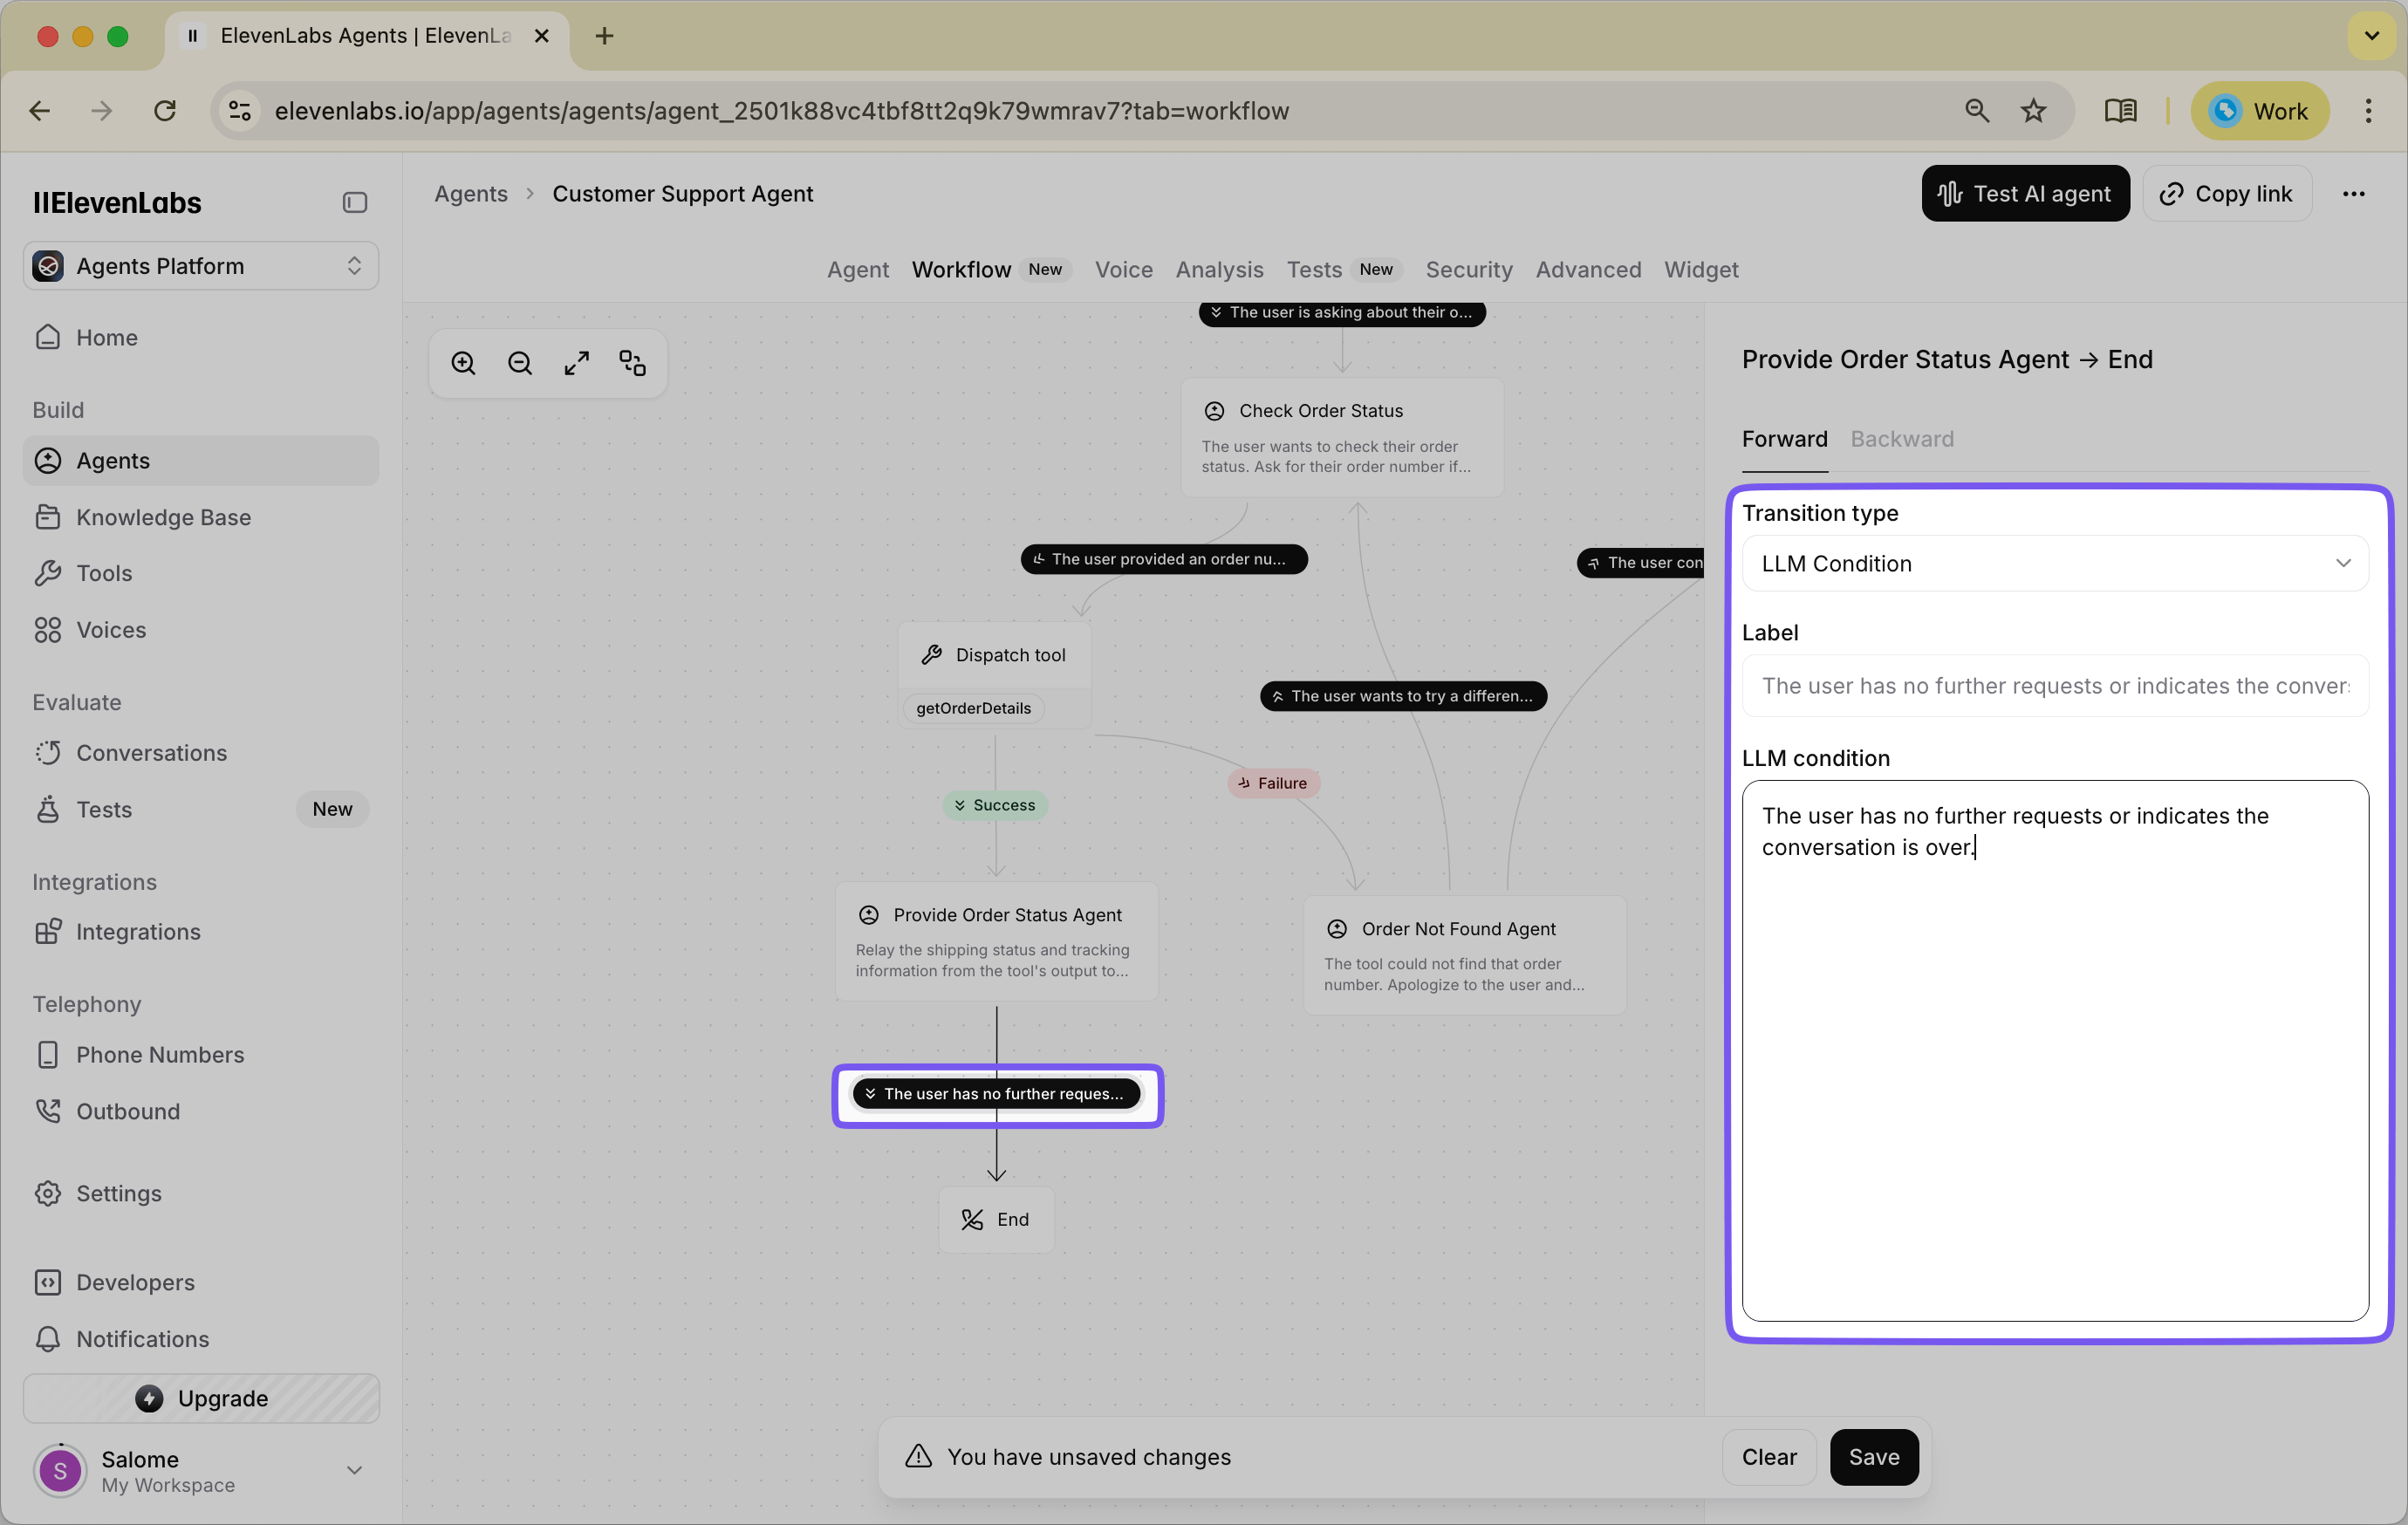Copy the agent link
The height and width of the screenshot is (1525, 2408).
click(2227, 193)
